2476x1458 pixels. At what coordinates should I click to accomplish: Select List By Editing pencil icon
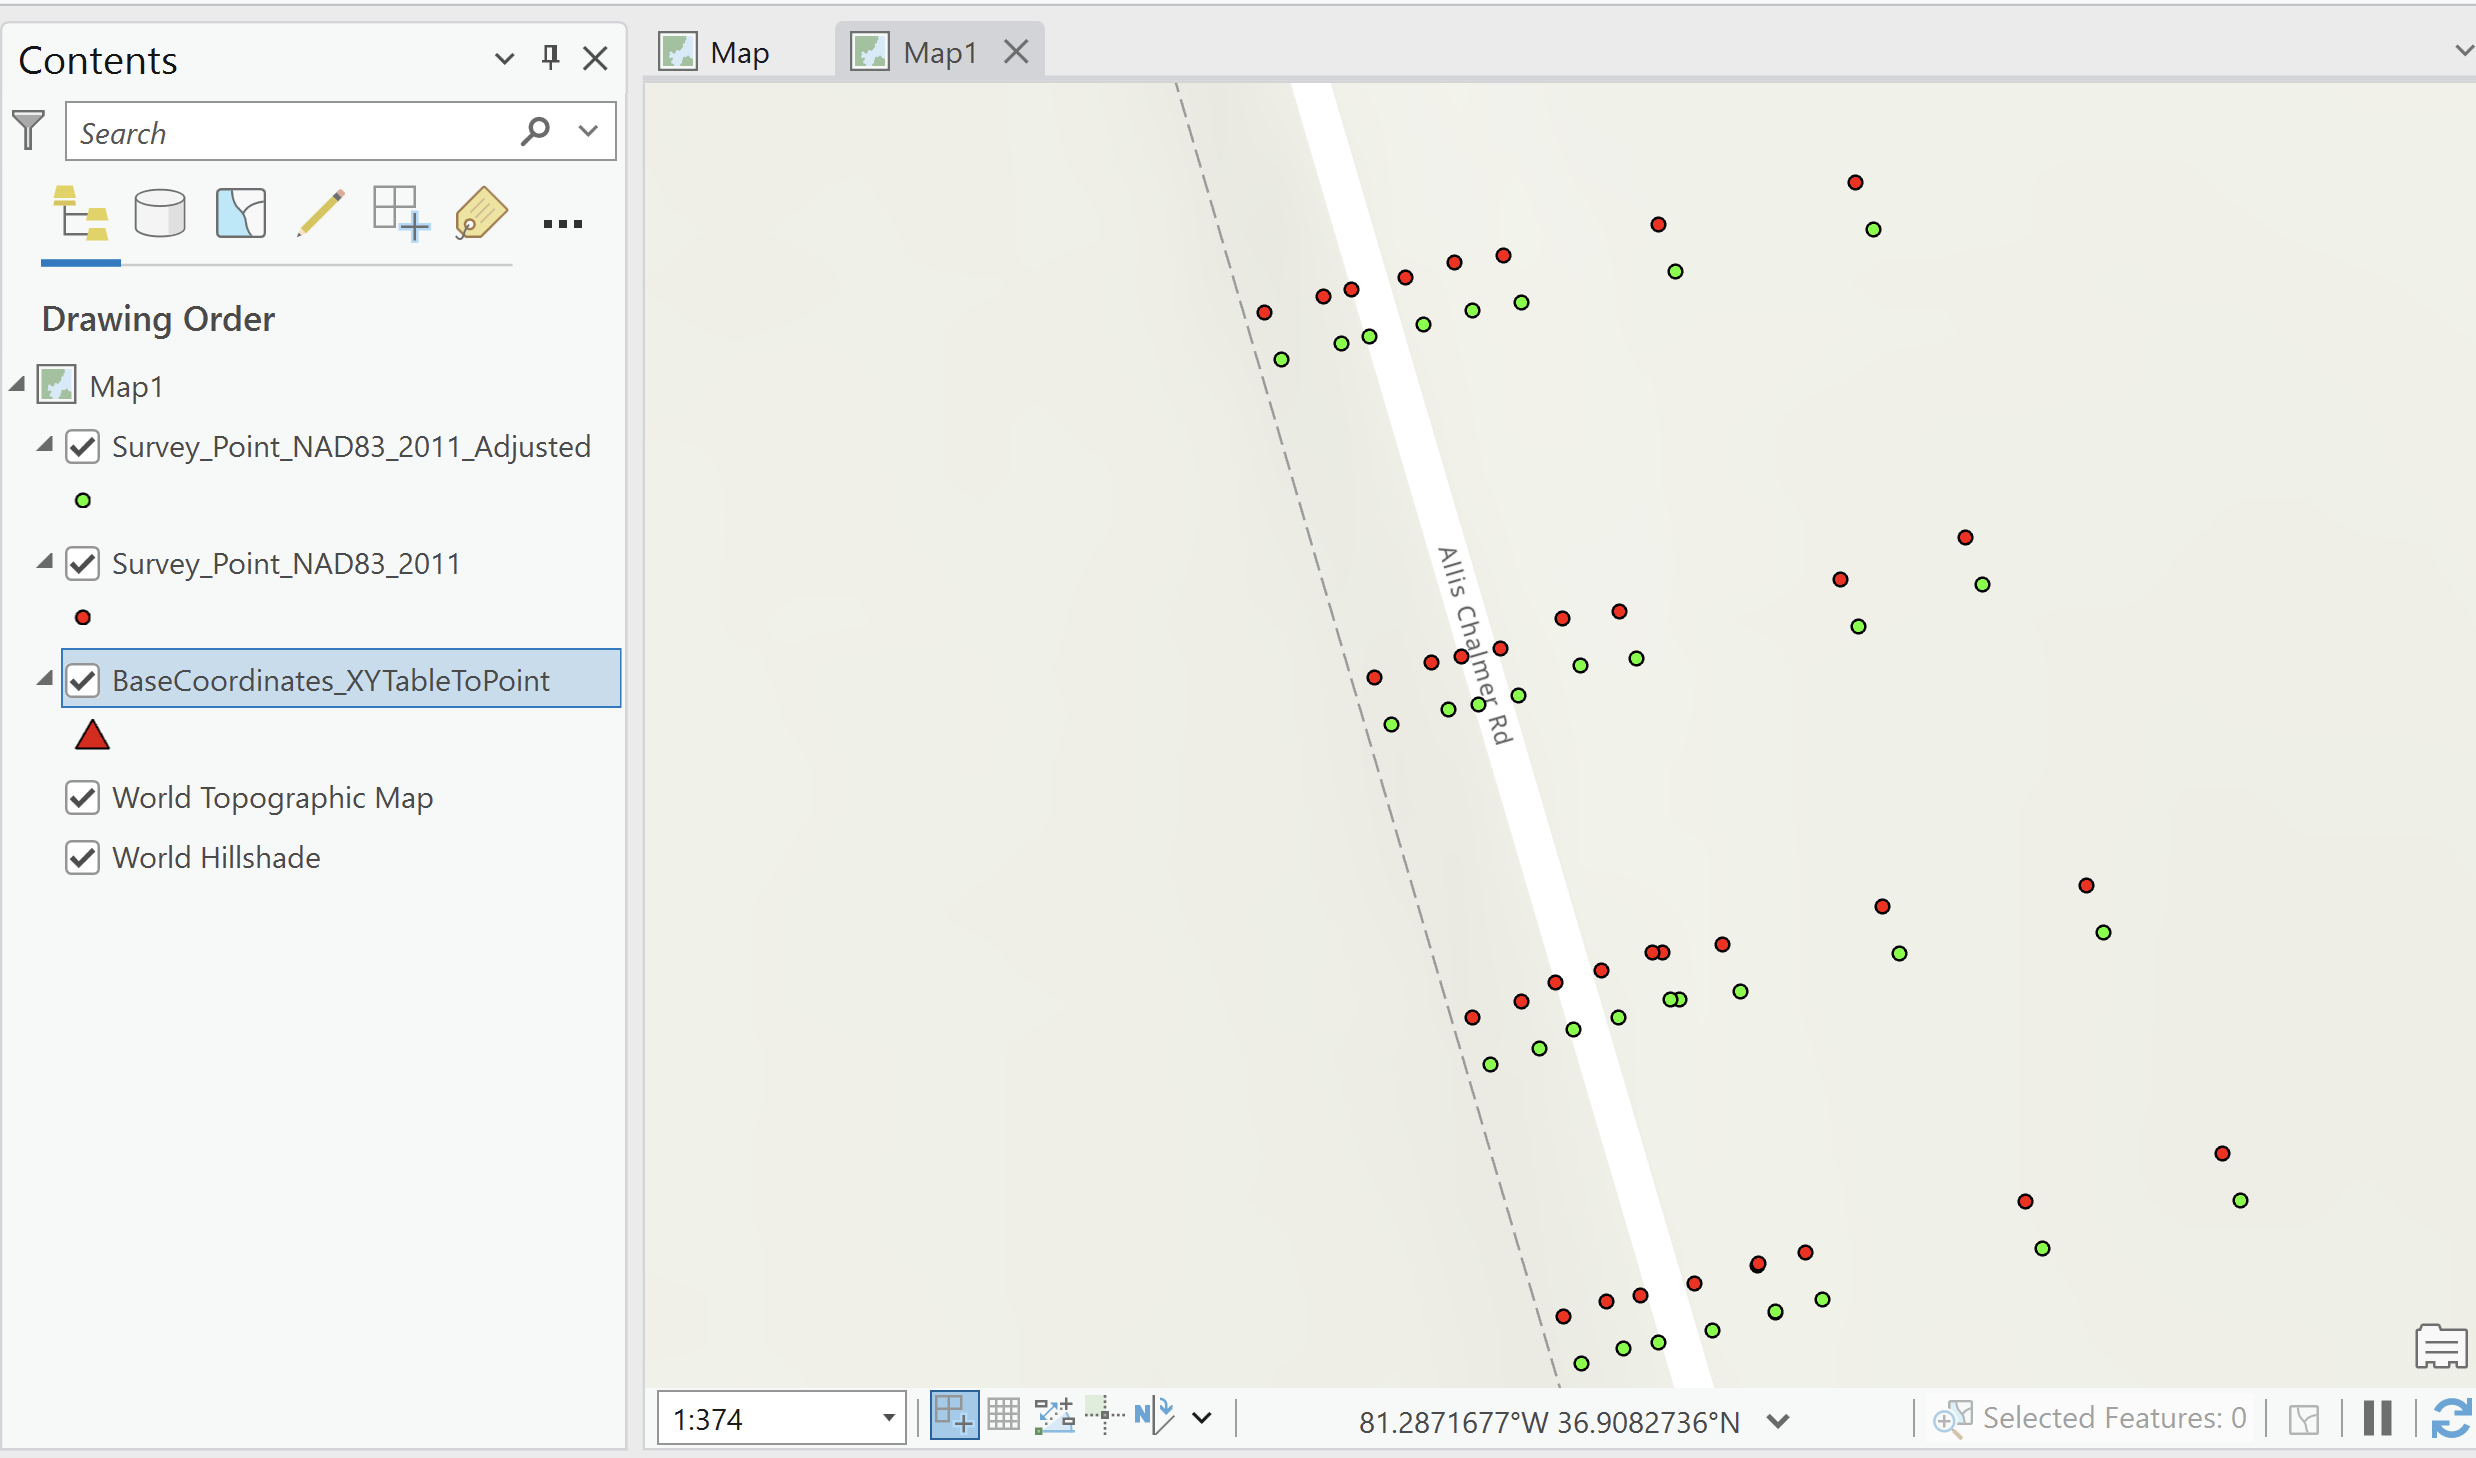click(321, 214)
